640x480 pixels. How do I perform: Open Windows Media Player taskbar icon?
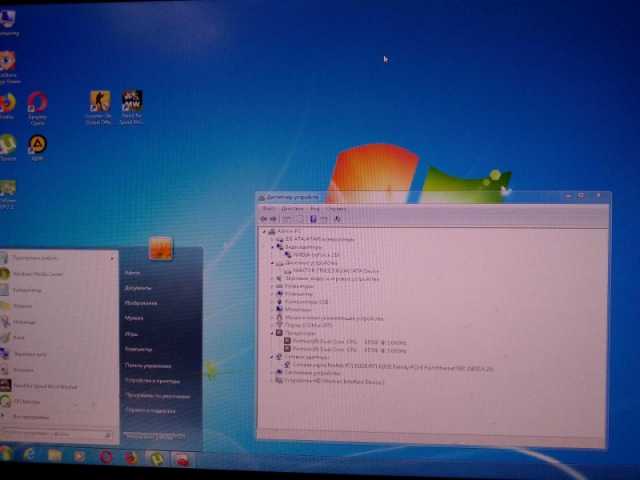[79, 456]
